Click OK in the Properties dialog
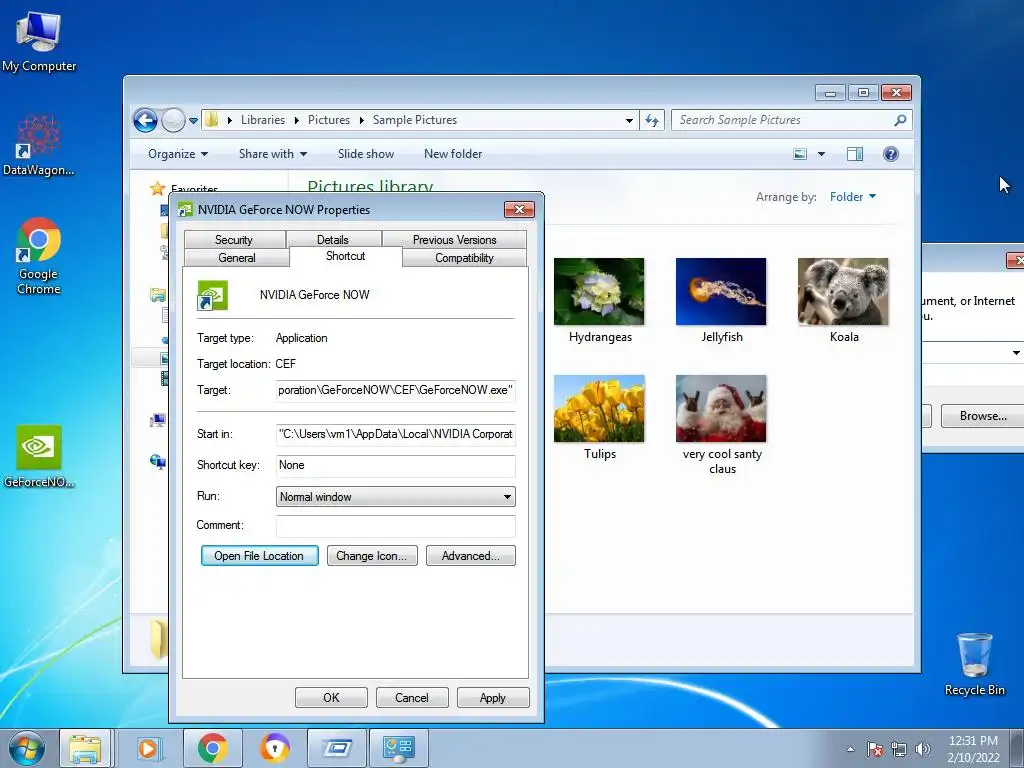This screenshot has height=768, width=1024. point(331,697)
